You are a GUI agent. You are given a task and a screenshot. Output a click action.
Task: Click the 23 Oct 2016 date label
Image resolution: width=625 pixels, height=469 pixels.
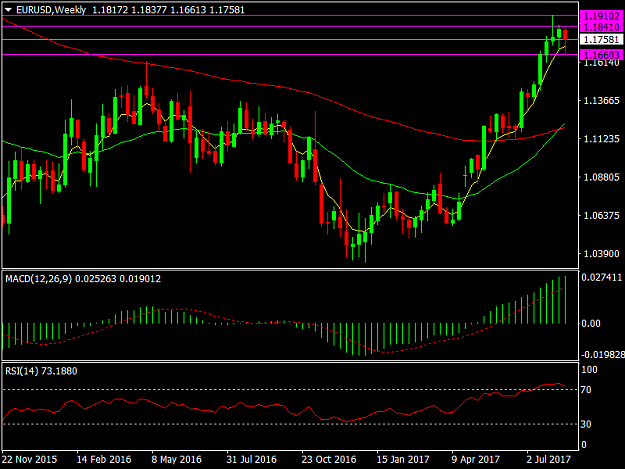click(x=329, y=459)
